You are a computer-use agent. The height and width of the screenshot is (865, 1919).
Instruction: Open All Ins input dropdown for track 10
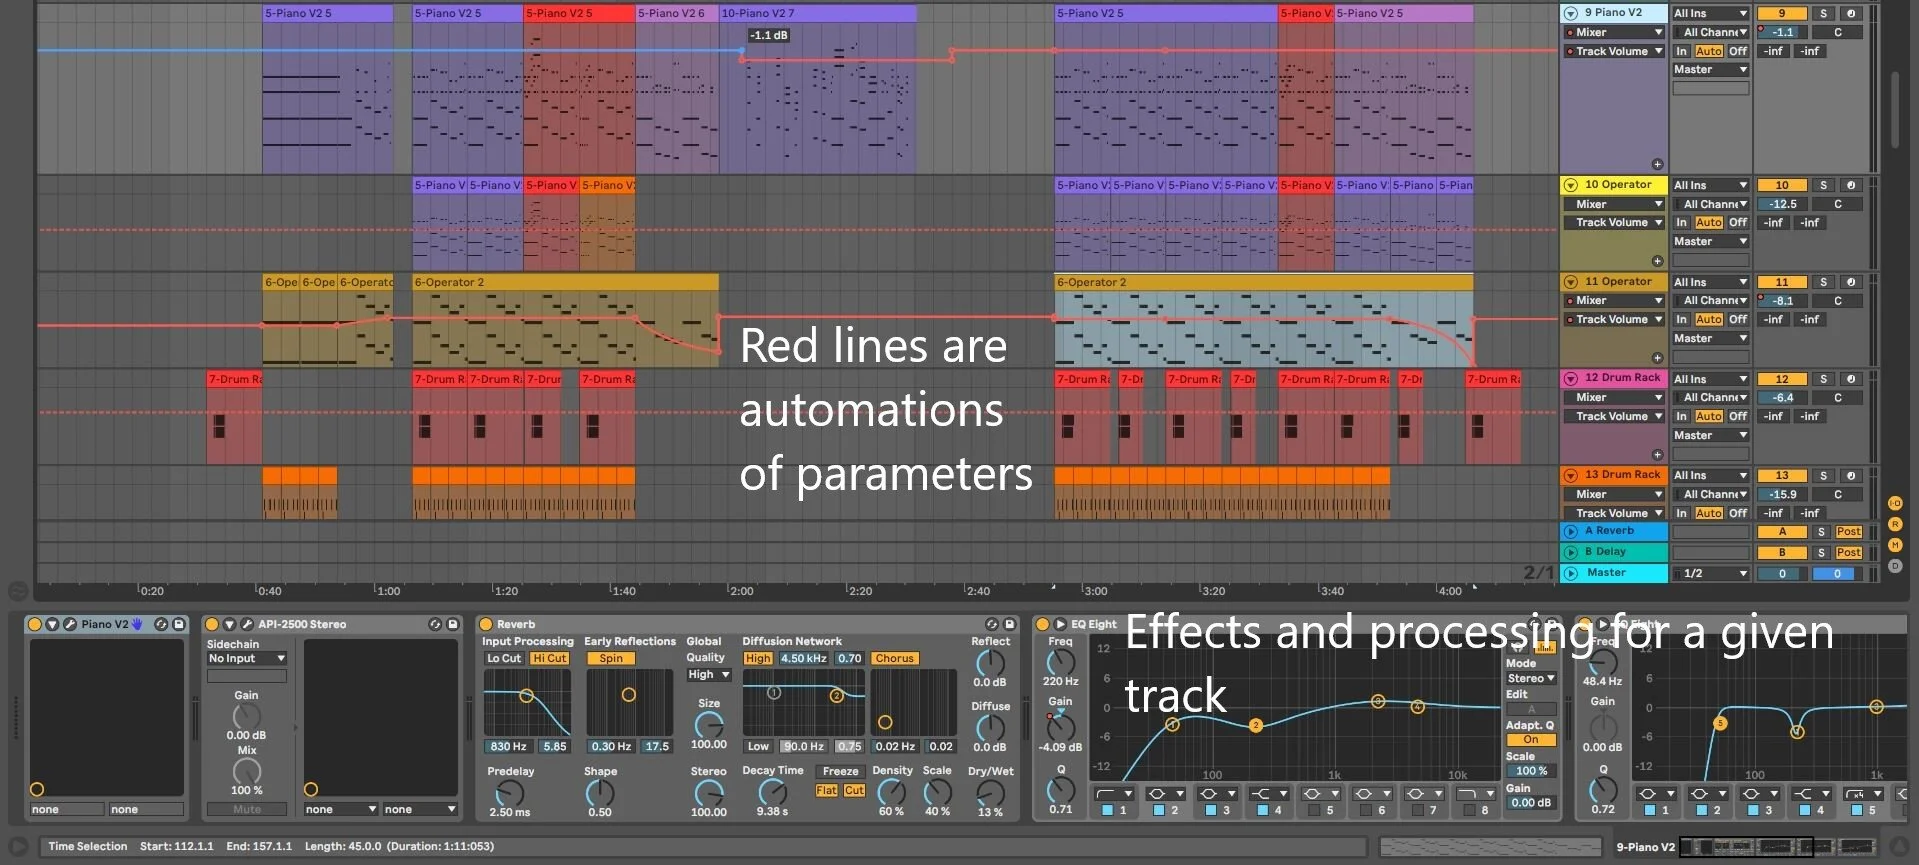pyautogui.click(x=1711, y=185)
